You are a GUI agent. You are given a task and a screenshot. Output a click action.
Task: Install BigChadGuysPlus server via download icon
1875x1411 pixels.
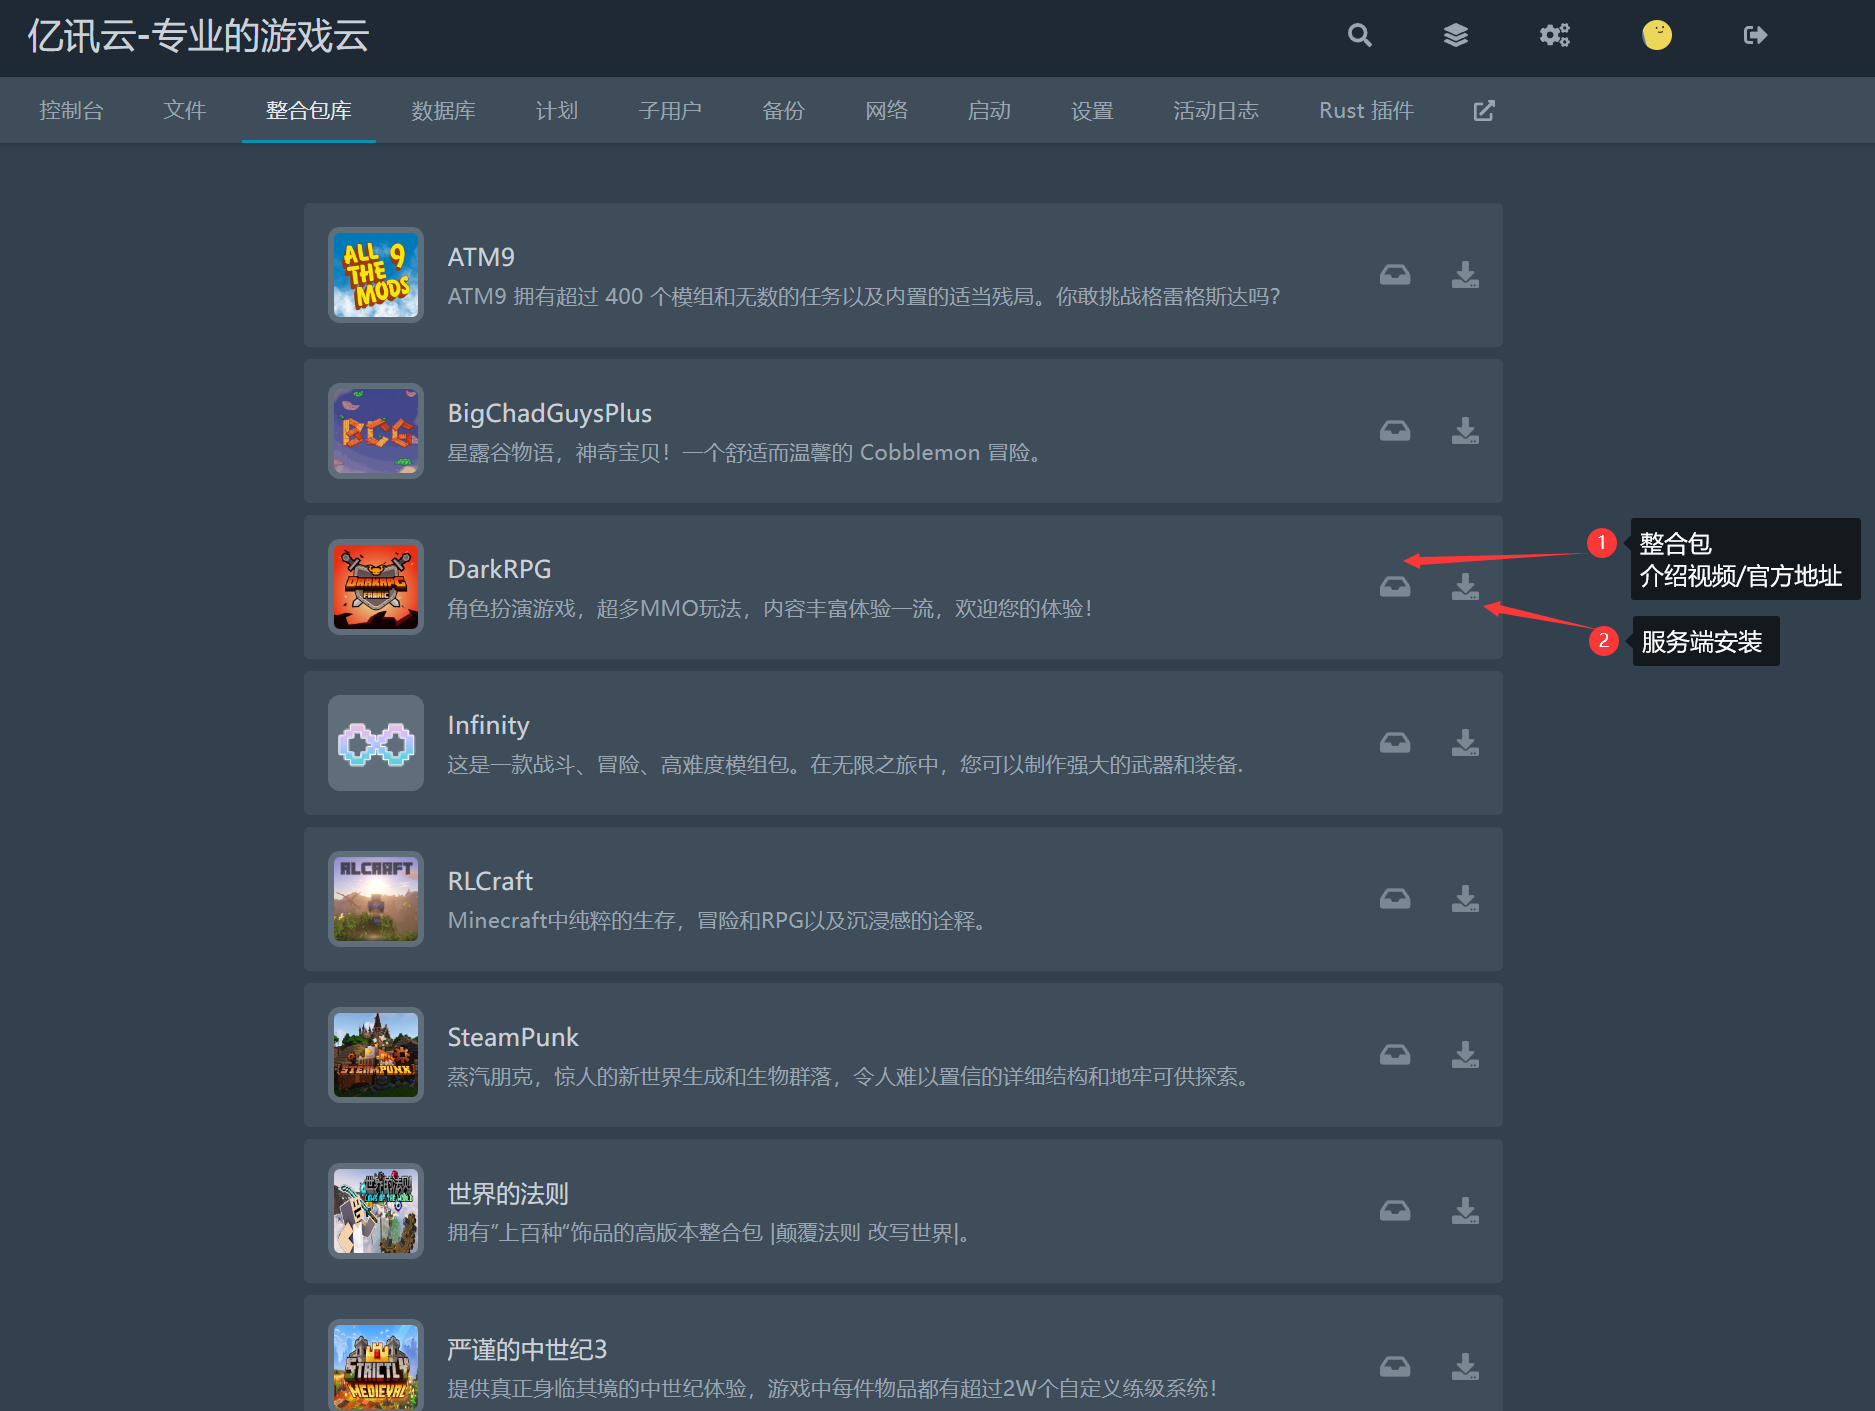pos(1465,431)
